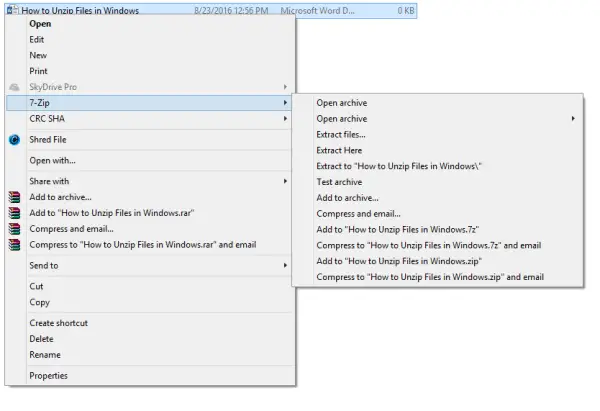Click Add to "How to Unzip Files in Windows.rar"
This screenshot has width=600, height=411.
tap(150, 213)
